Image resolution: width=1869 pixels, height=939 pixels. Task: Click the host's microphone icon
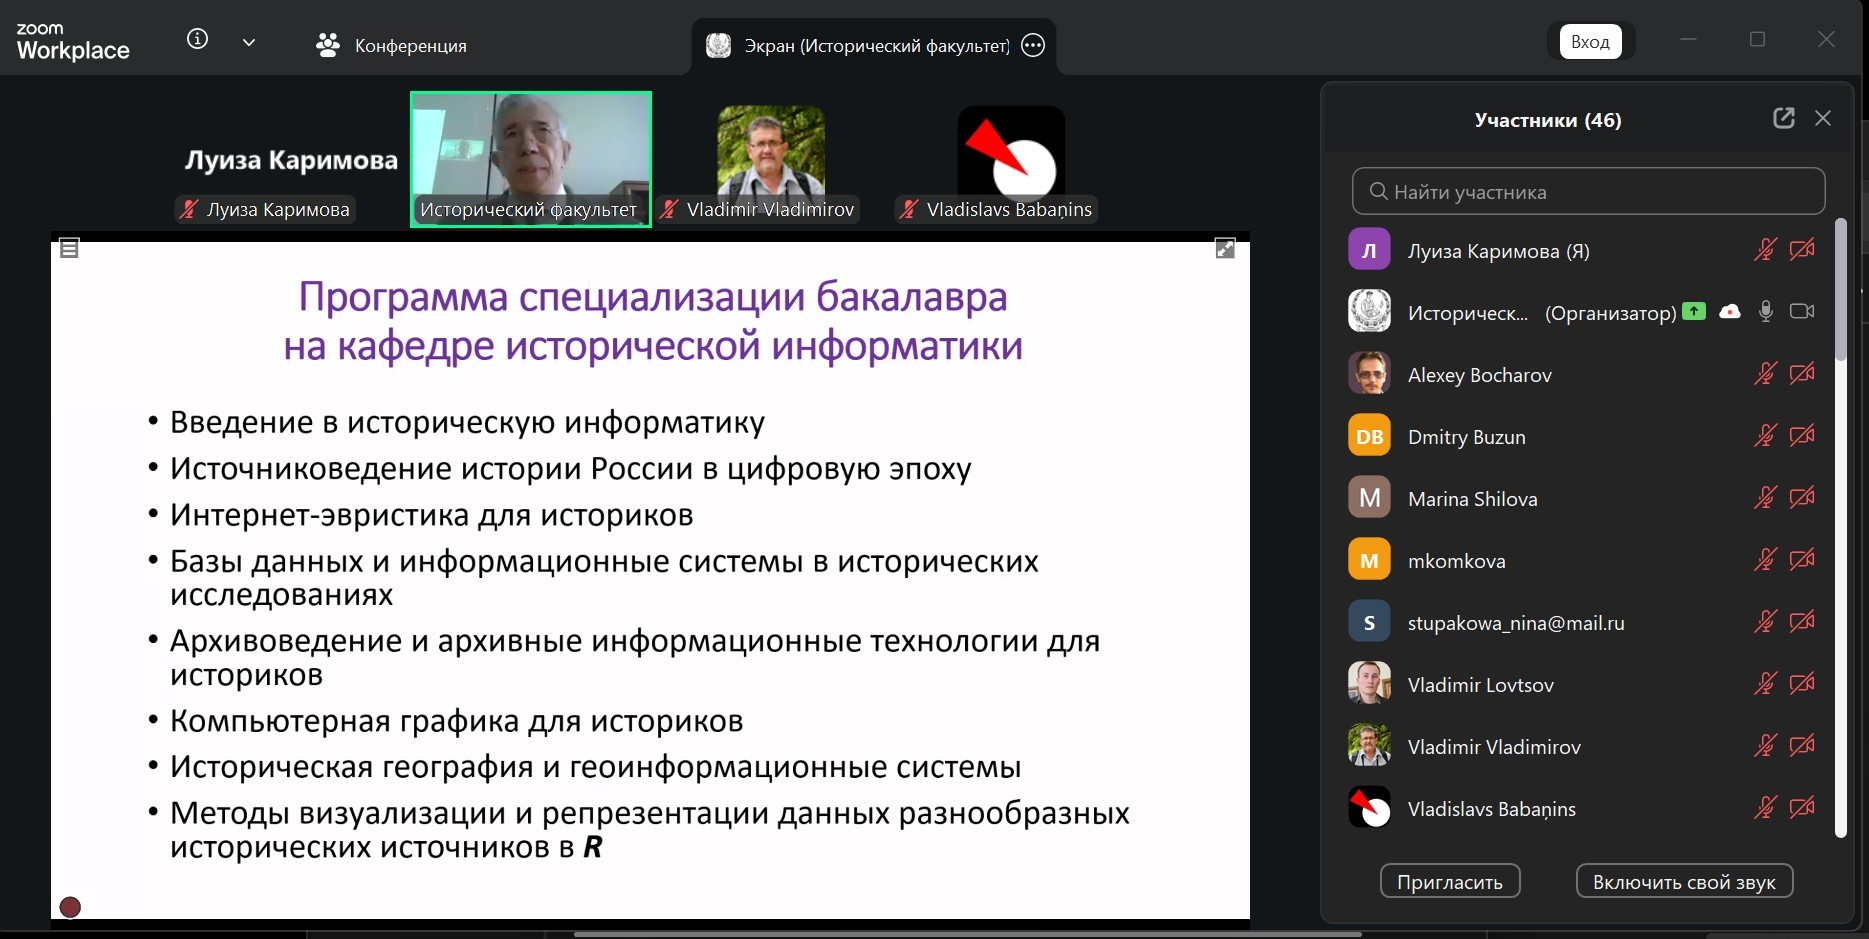1766,311
